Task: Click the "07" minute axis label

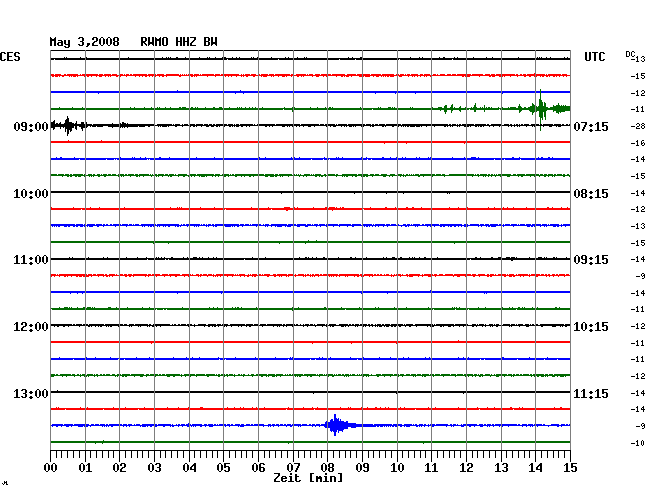Action: tap(293, 467)
